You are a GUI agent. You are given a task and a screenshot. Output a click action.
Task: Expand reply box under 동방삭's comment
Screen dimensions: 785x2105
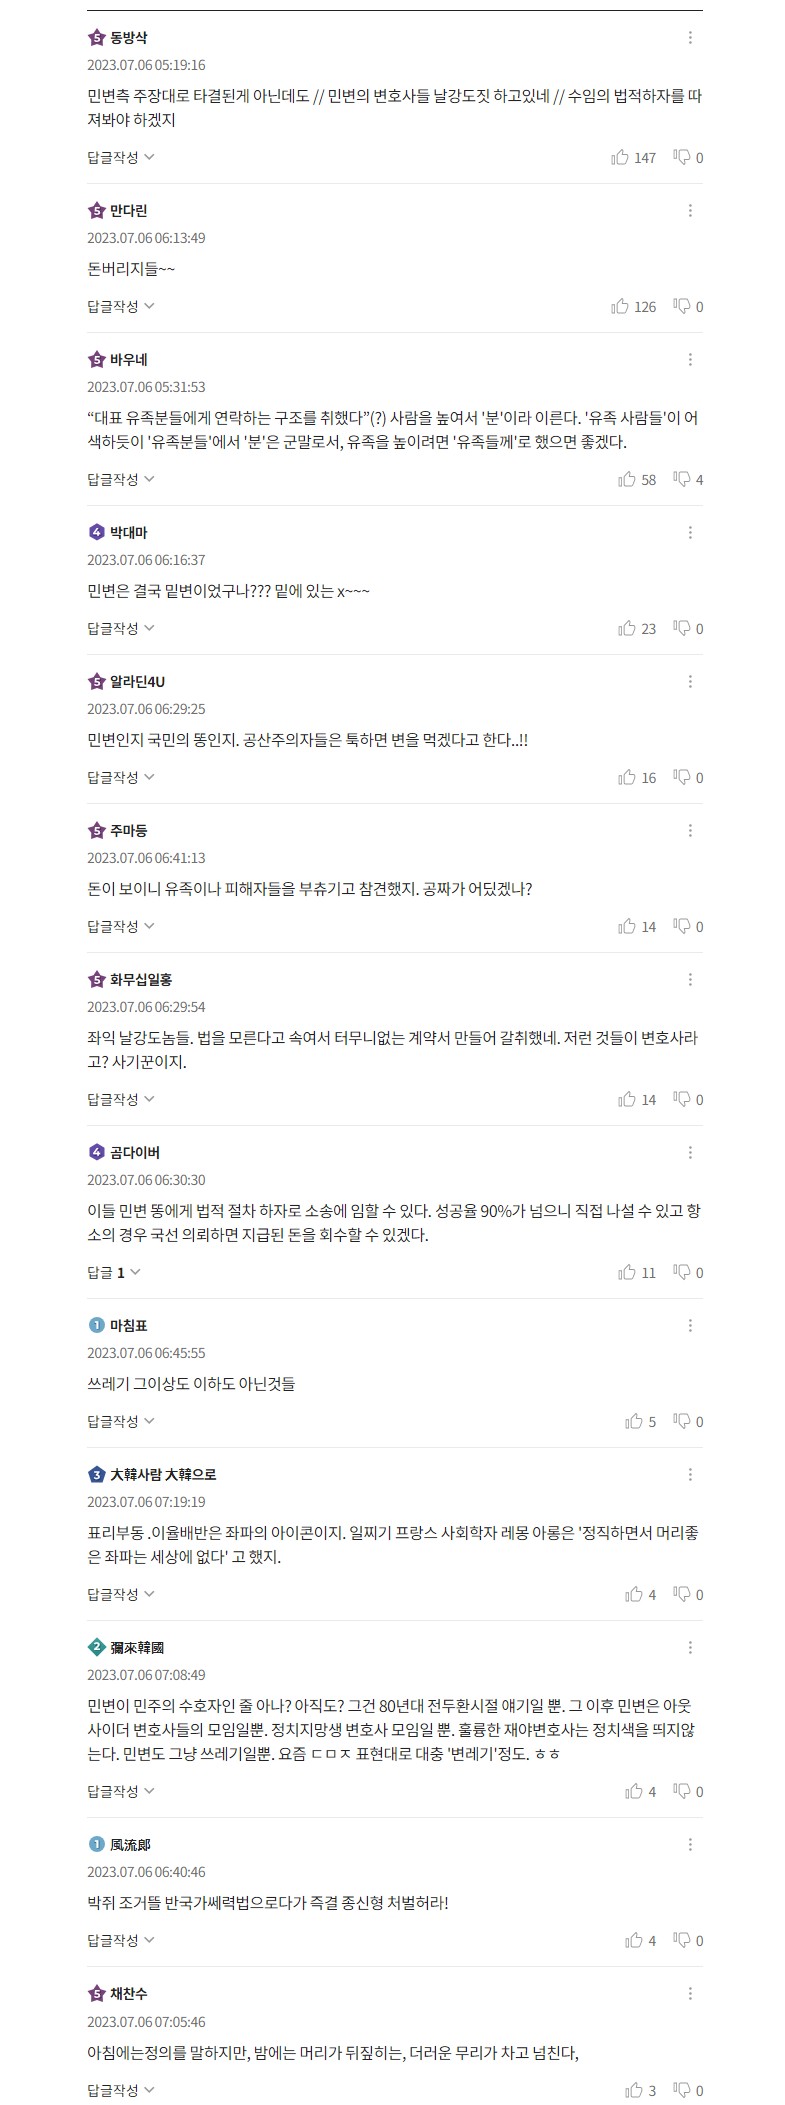(120, 157)
